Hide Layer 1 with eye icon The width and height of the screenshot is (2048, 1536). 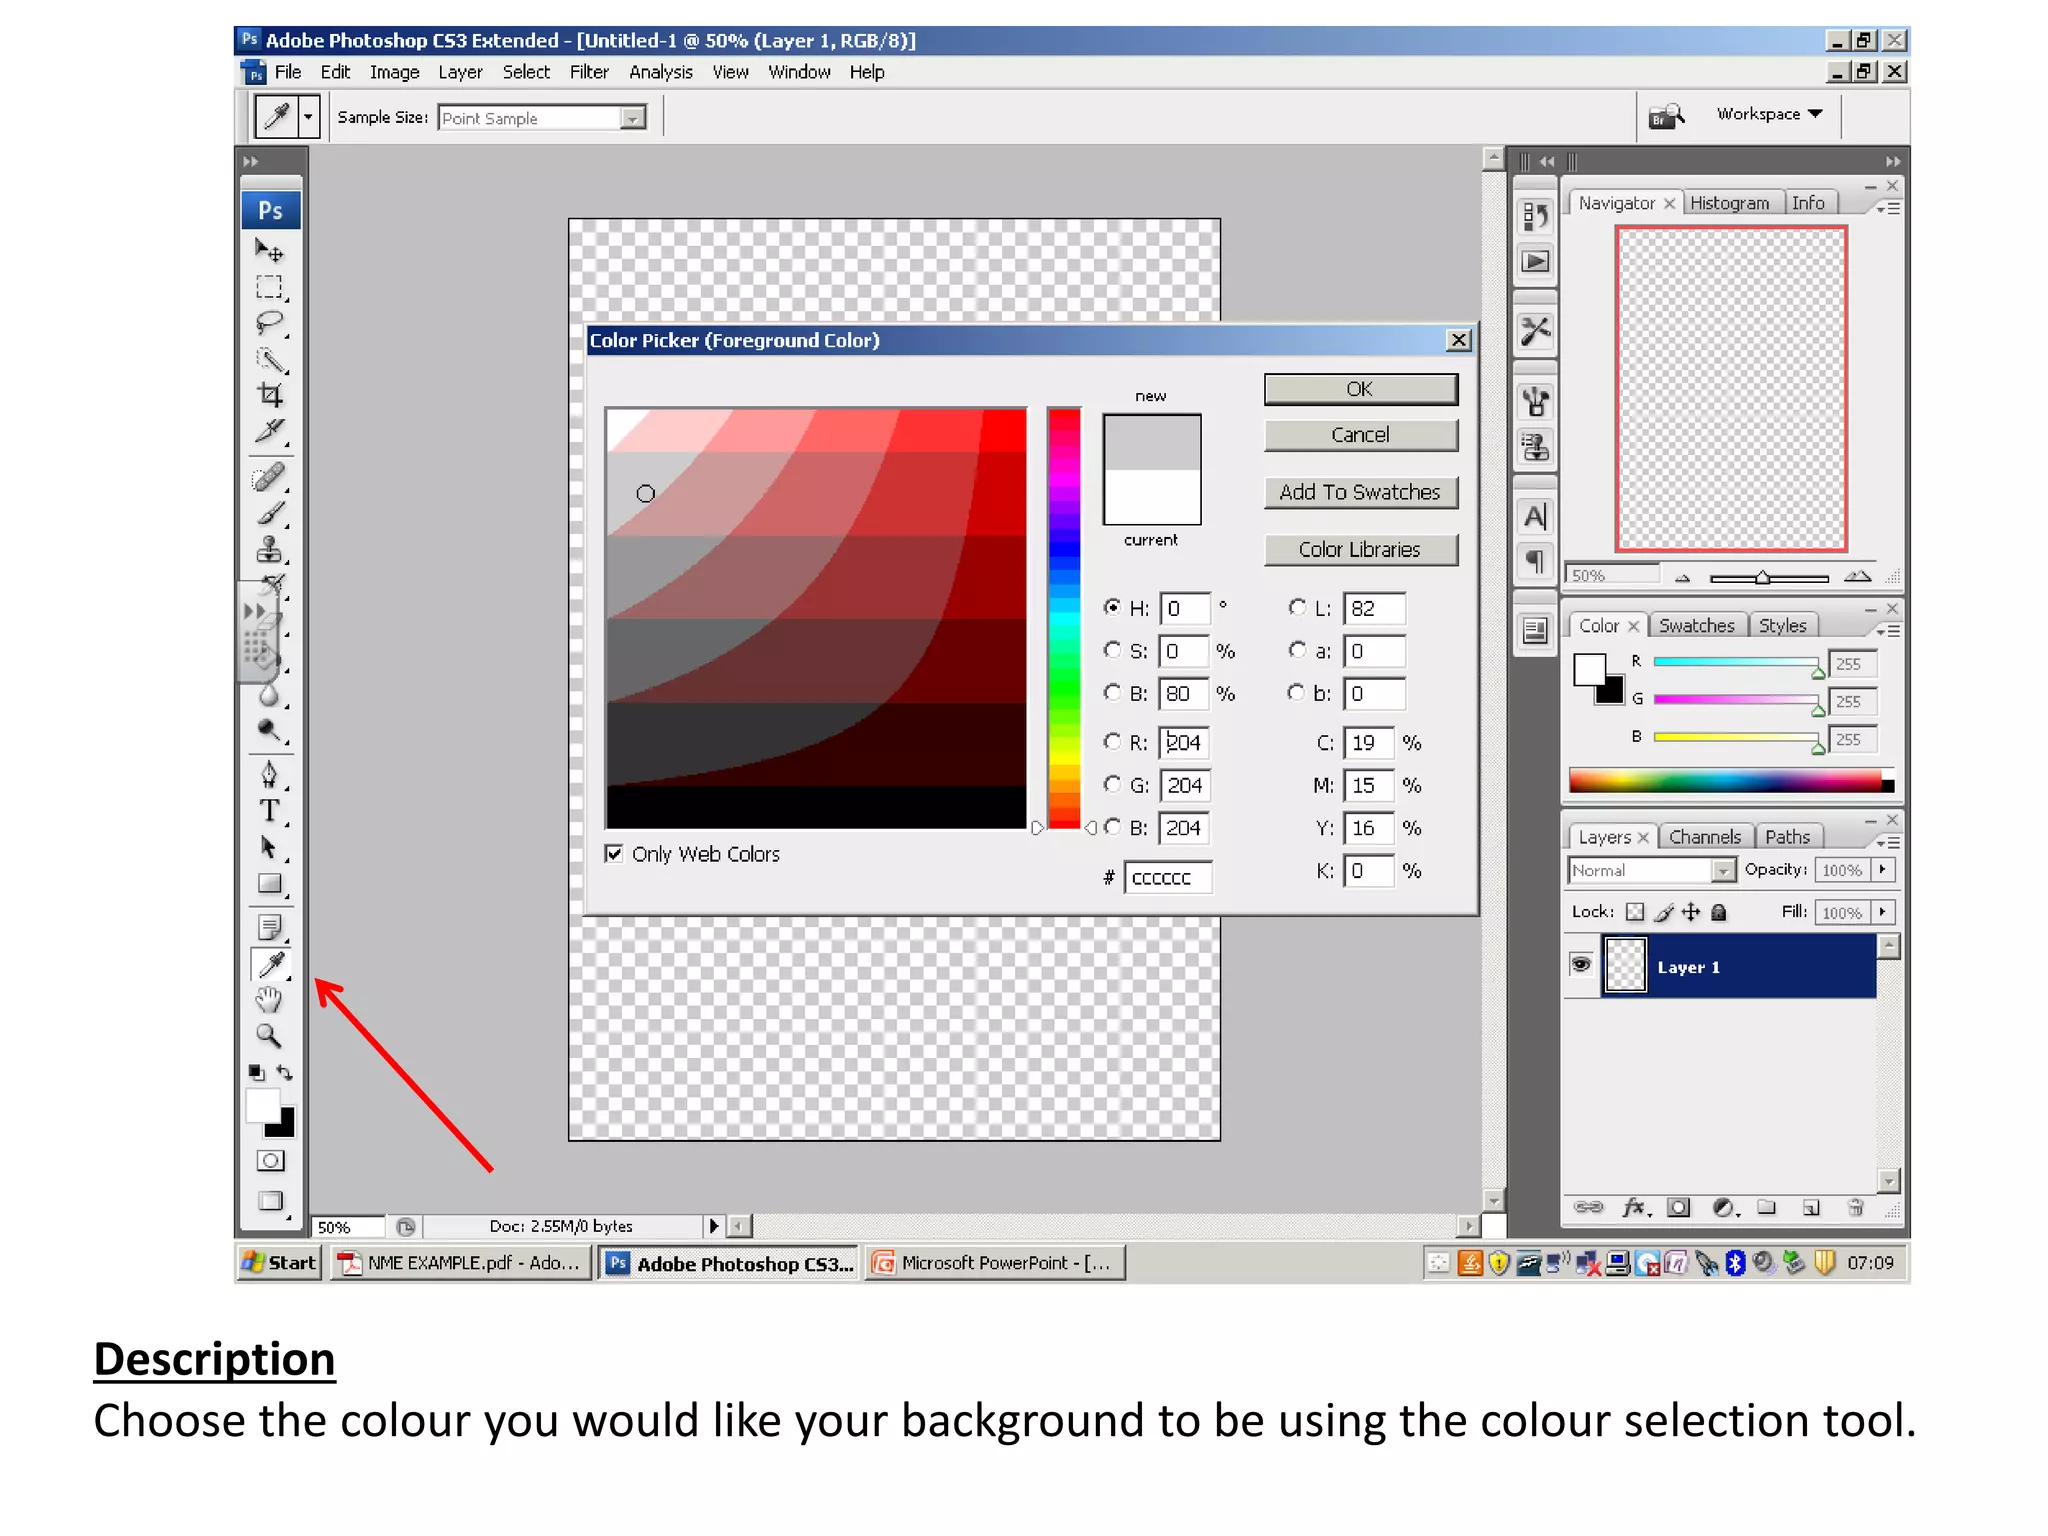(x=1581, y=965)
